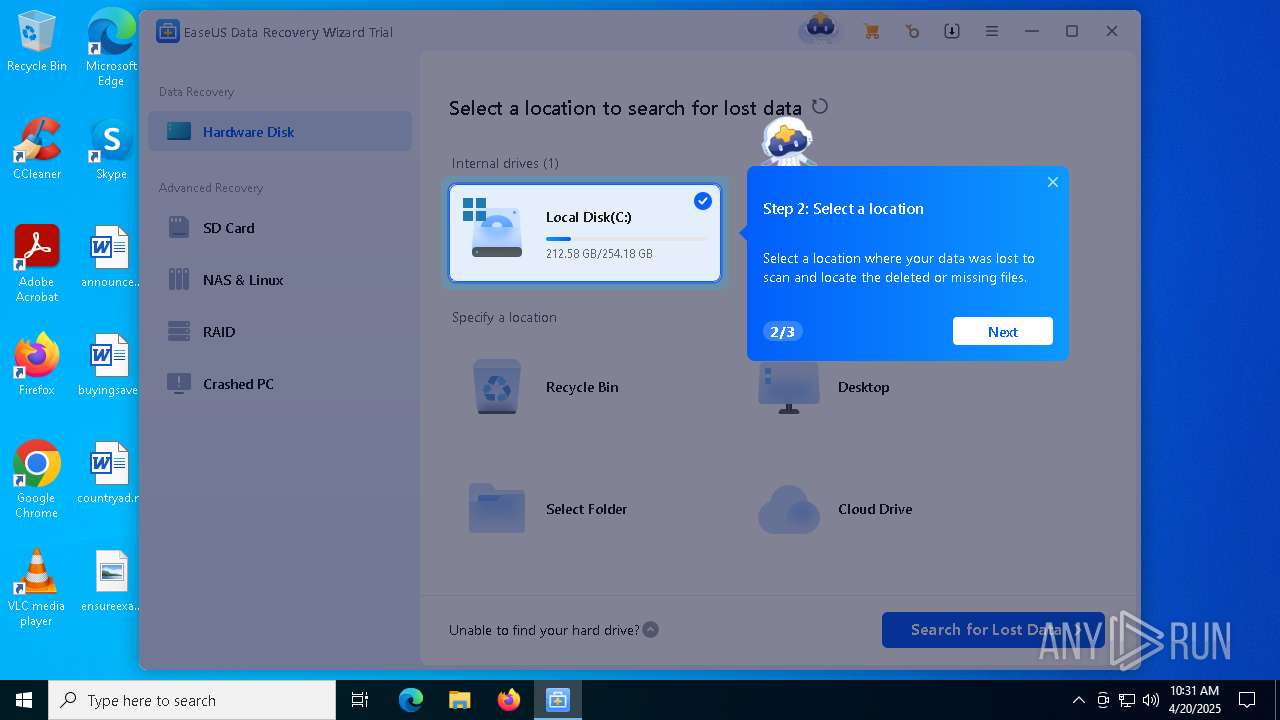Open the announce Word document on desktop
Image resolution: width=1280 pixels, height=720 pixels.
click(111, 257)
